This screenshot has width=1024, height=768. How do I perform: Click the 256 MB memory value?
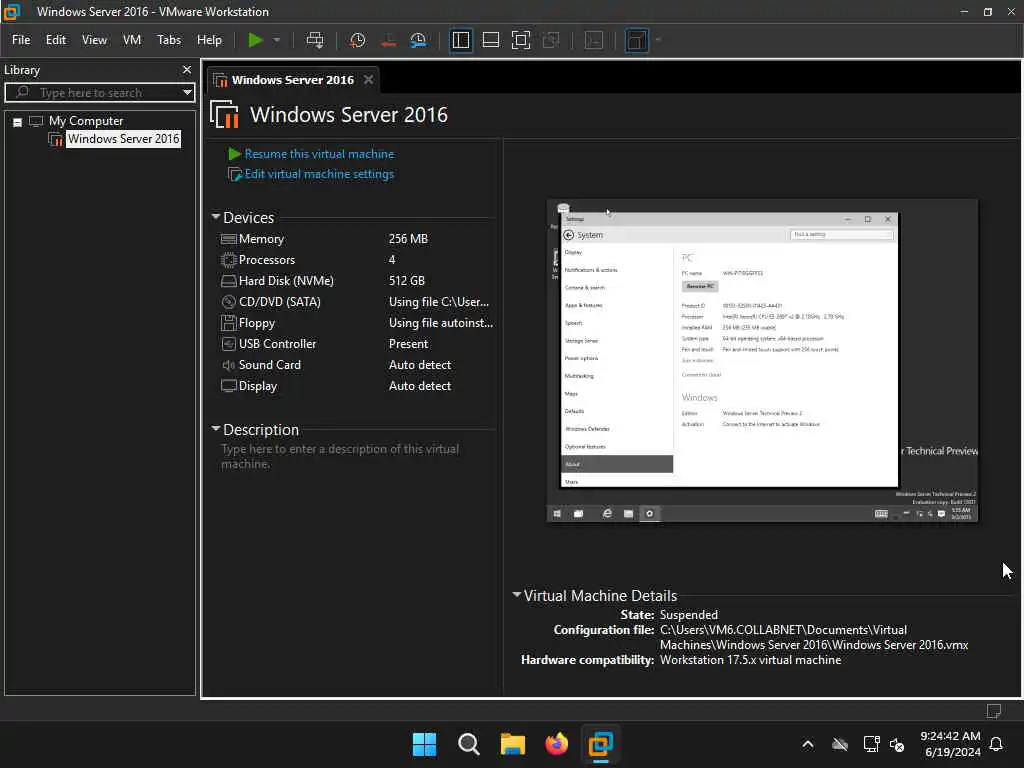click(x=408, y=239)
